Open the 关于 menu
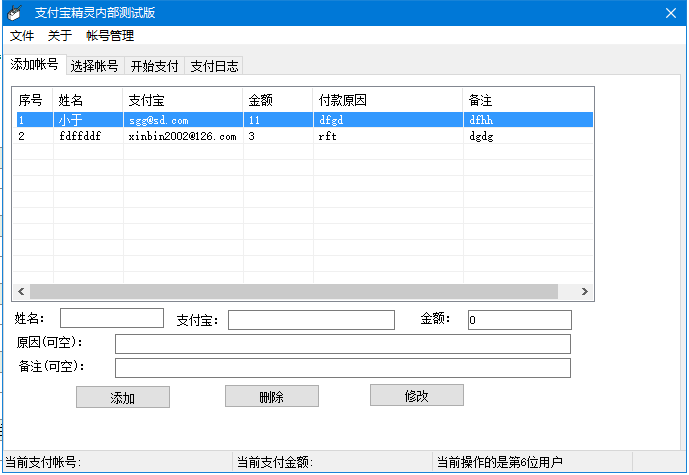Image resolution: width=689 pixels, height=475 pixels. point(60,36)
